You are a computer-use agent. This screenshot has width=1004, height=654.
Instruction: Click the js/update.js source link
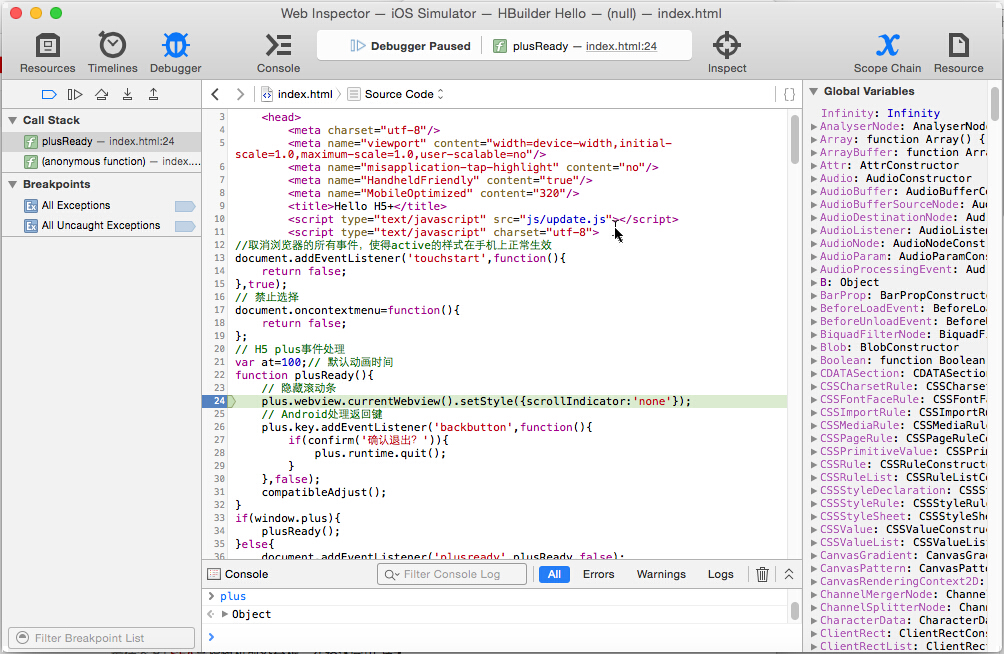pyautogui.click(x=565, y=219)
